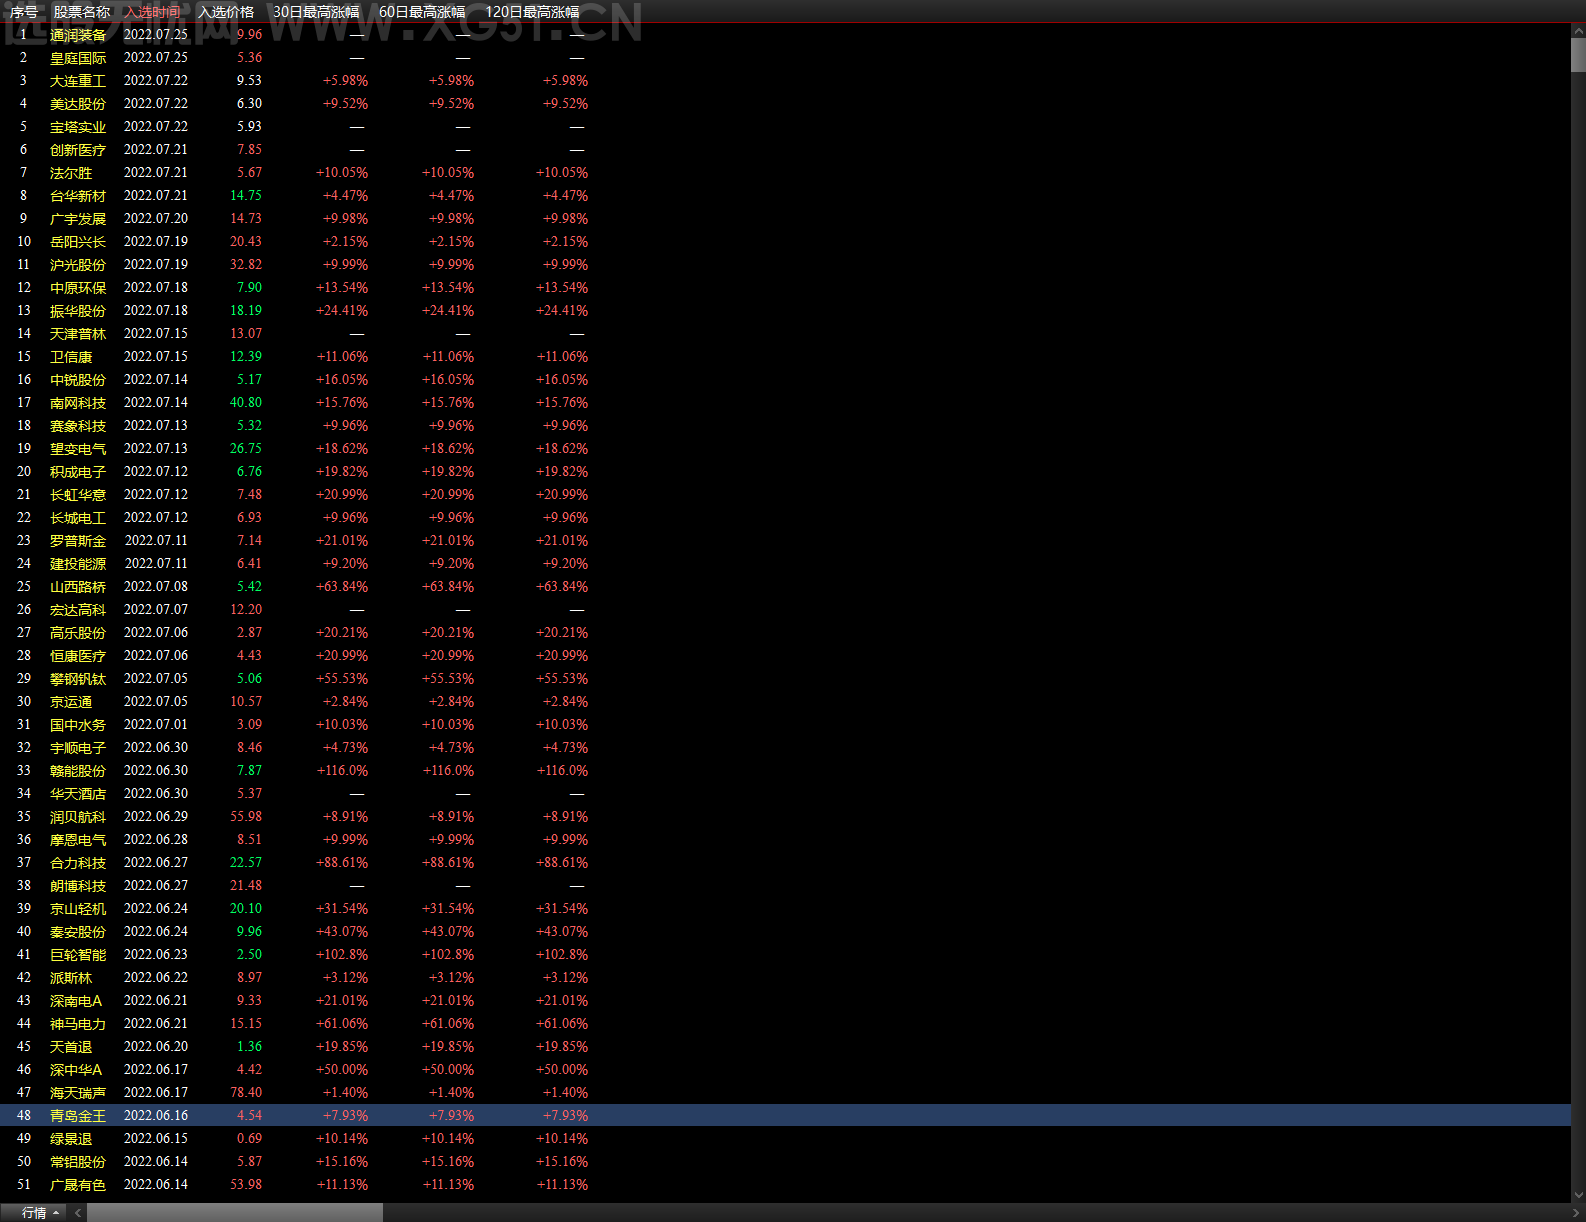Screen dimensions: 1586x1222
Task: Select stock 恒康医疗
Action: 78,656
